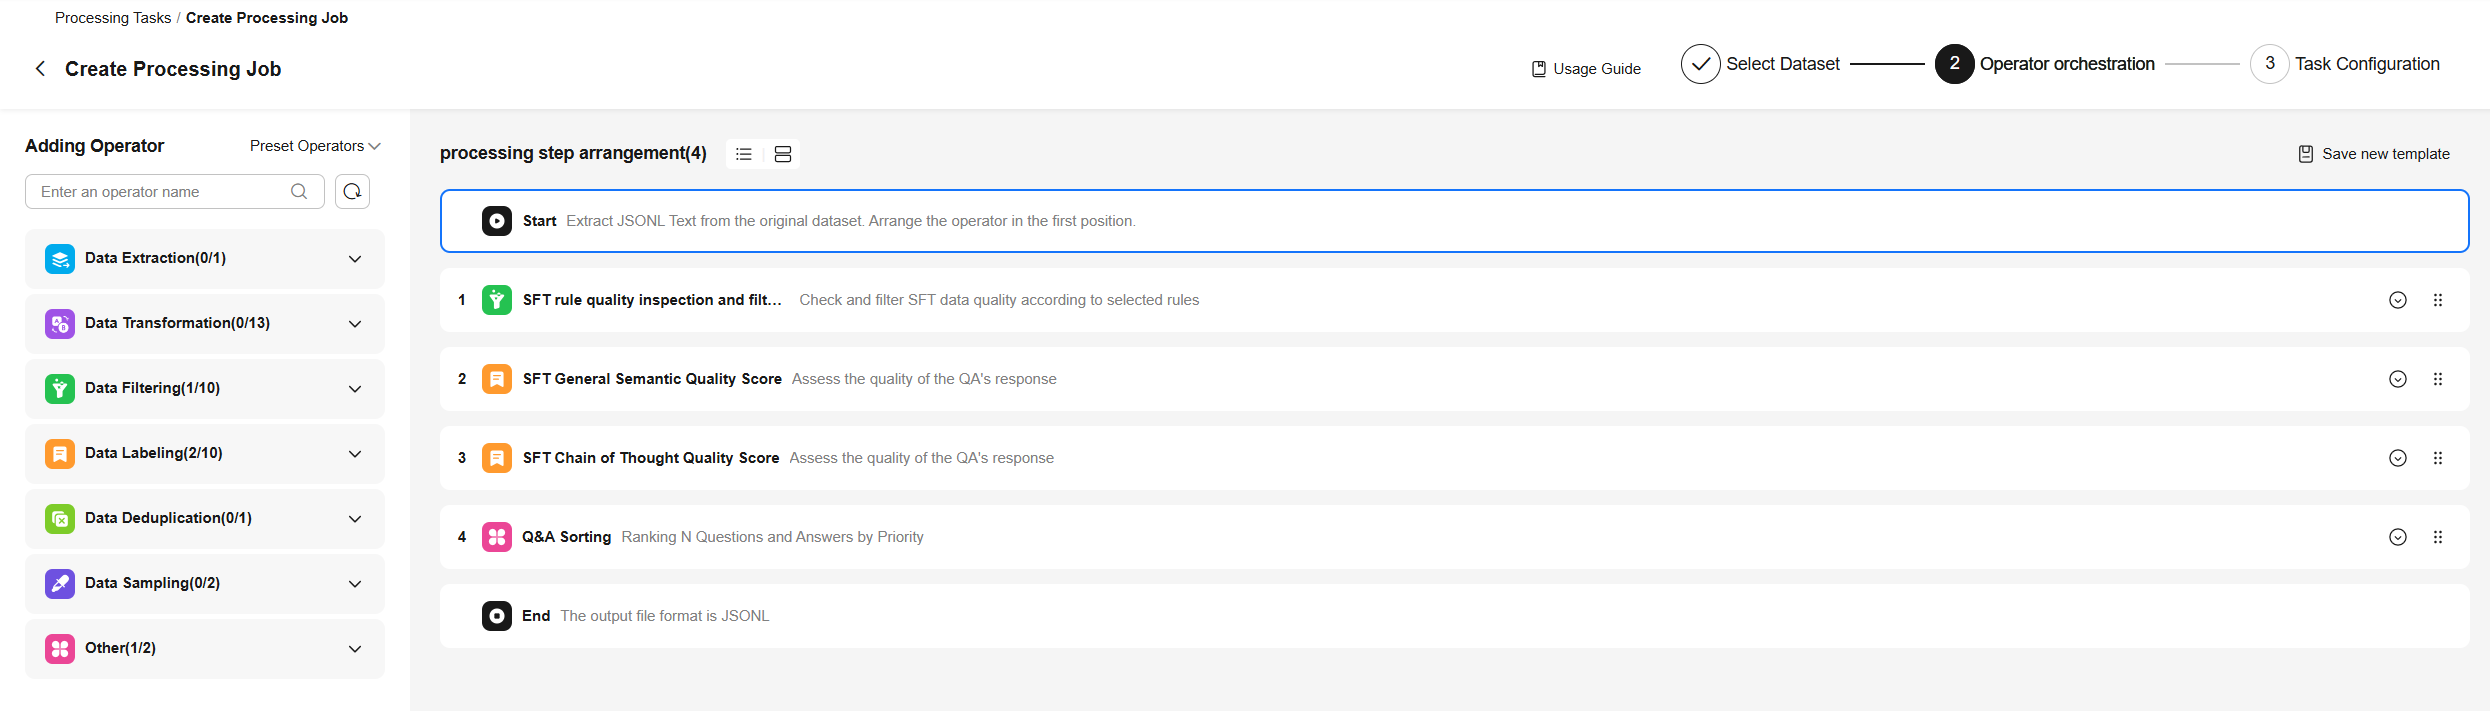Click the back arrow beside Create Processing Job
Screen dimensions: 2490x711
[x=40, y=69]
